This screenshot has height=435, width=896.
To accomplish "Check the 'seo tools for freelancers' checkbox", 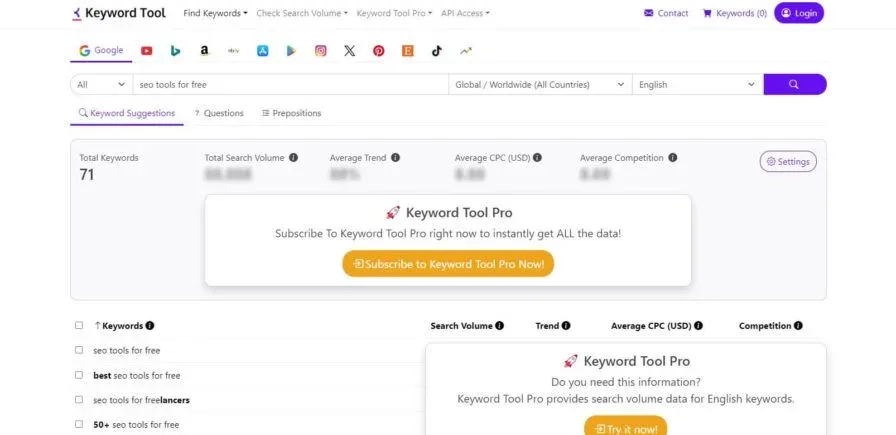I will (x=79, y=400).
